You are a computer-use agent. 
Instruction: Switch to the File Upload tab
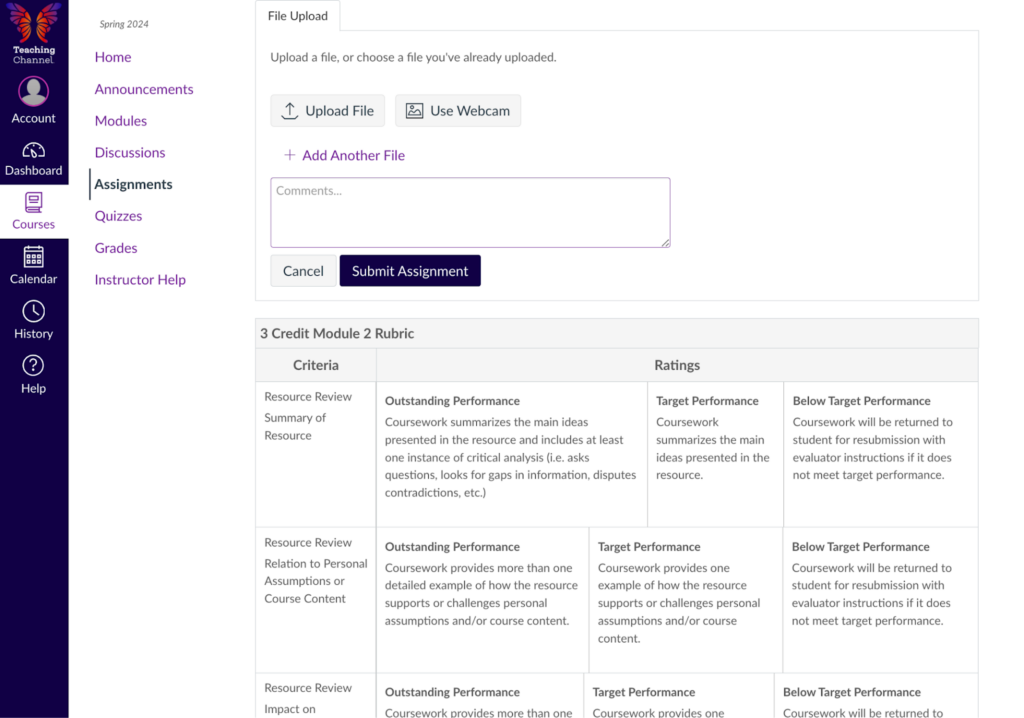click(298, 16)
